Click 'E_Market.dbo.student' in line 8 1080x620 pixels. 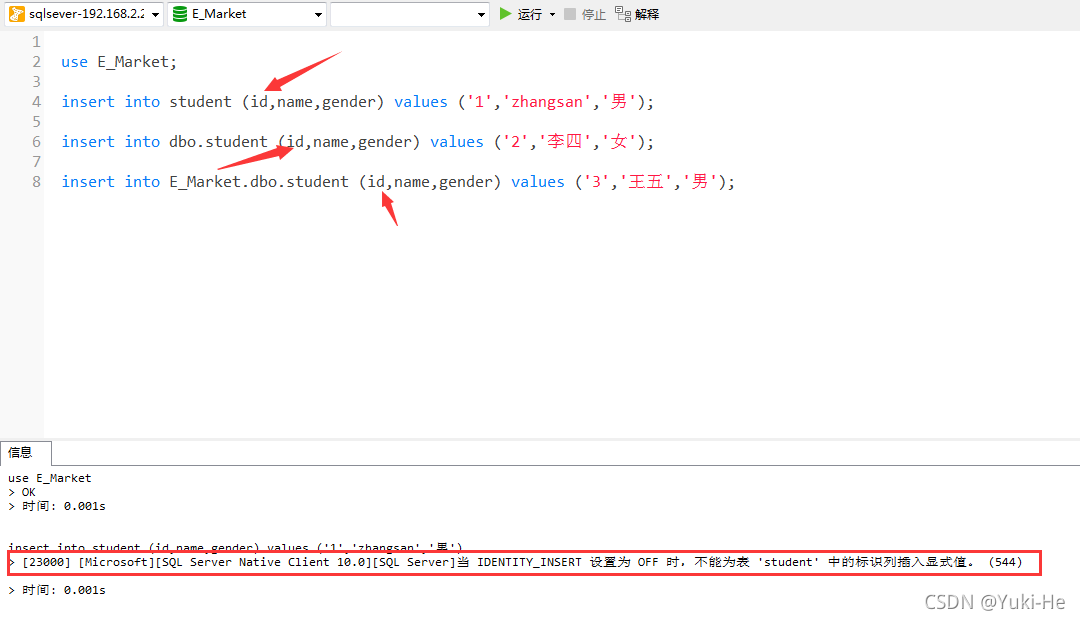[259, 182]
